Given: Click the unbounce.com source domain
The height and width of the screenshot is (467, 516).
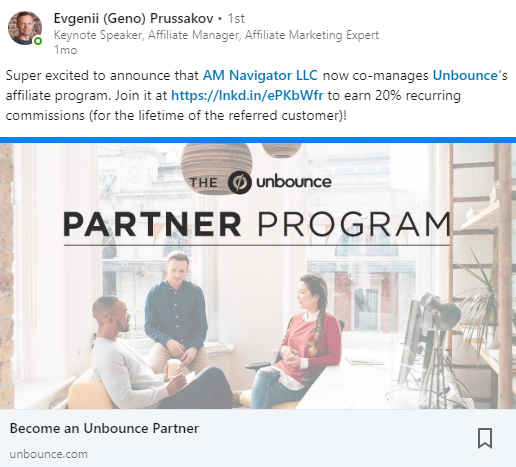Looking at the screenshot, I should point(49,454).
